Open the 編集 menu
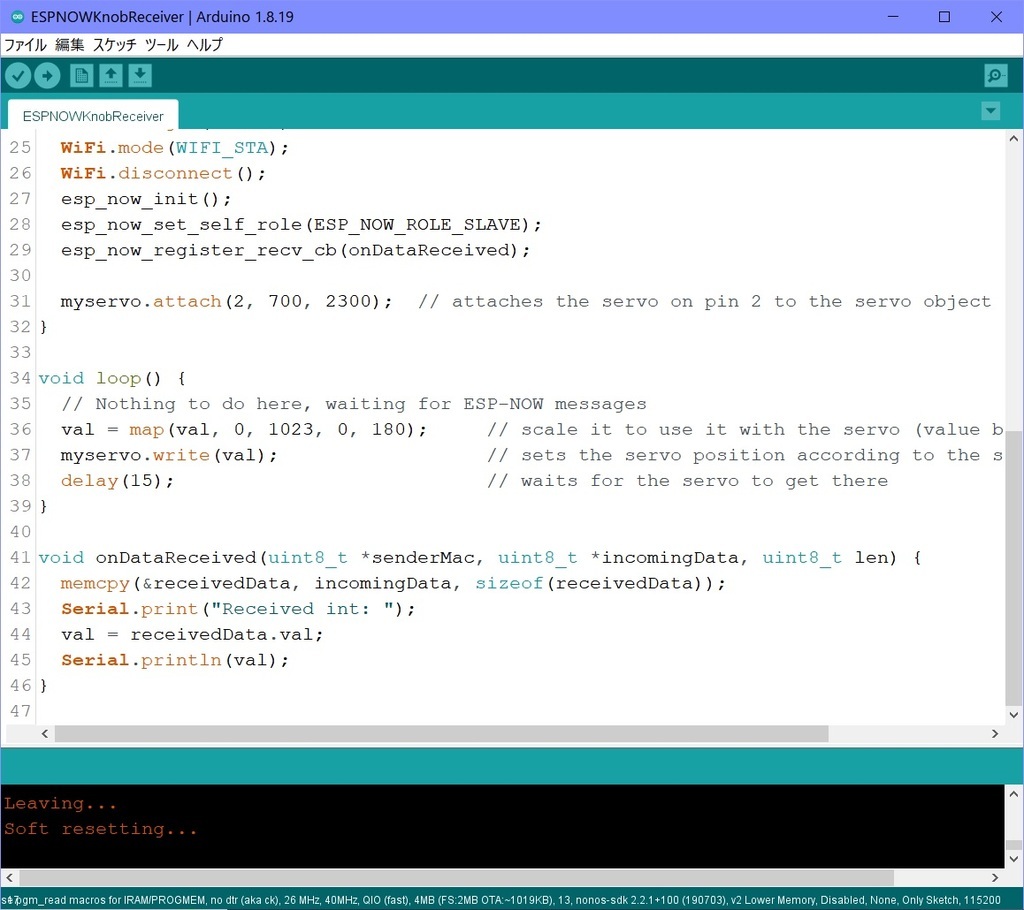Viewport: 1024px width, 910px height. pos(70,45)
